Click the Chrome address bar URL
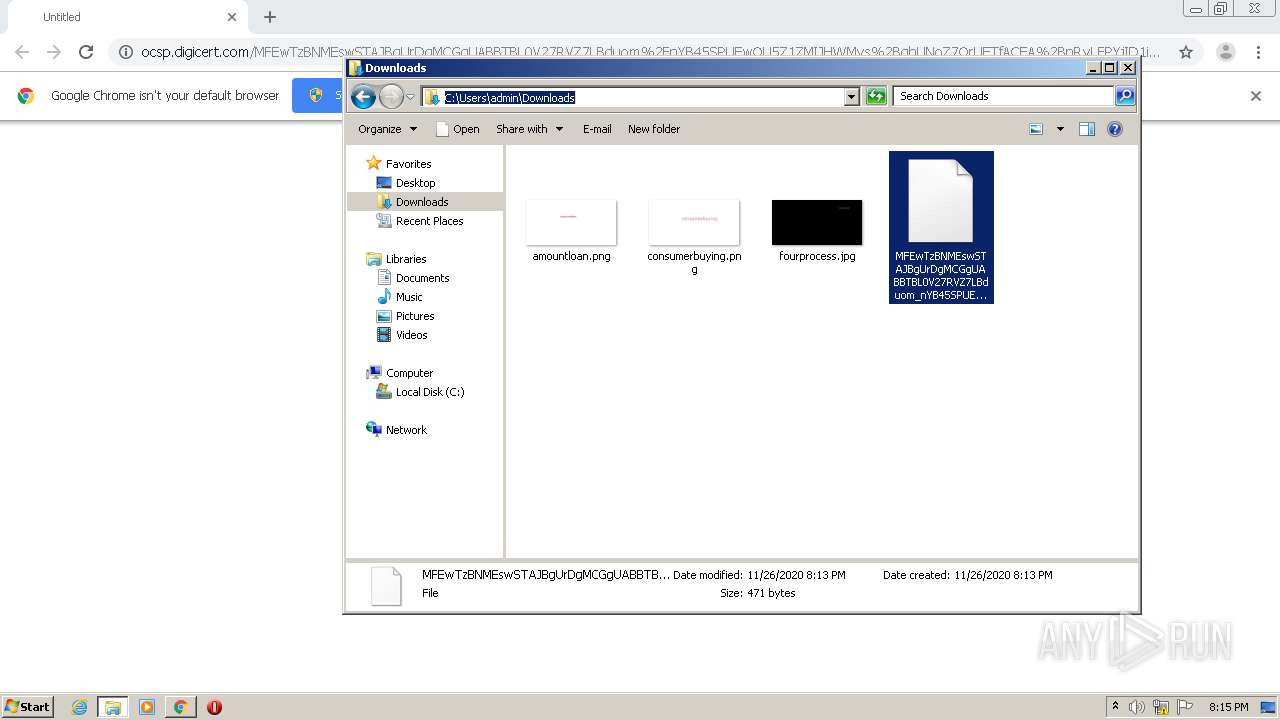The width and height of the screenshot is (1280, 720). [650, 52]
